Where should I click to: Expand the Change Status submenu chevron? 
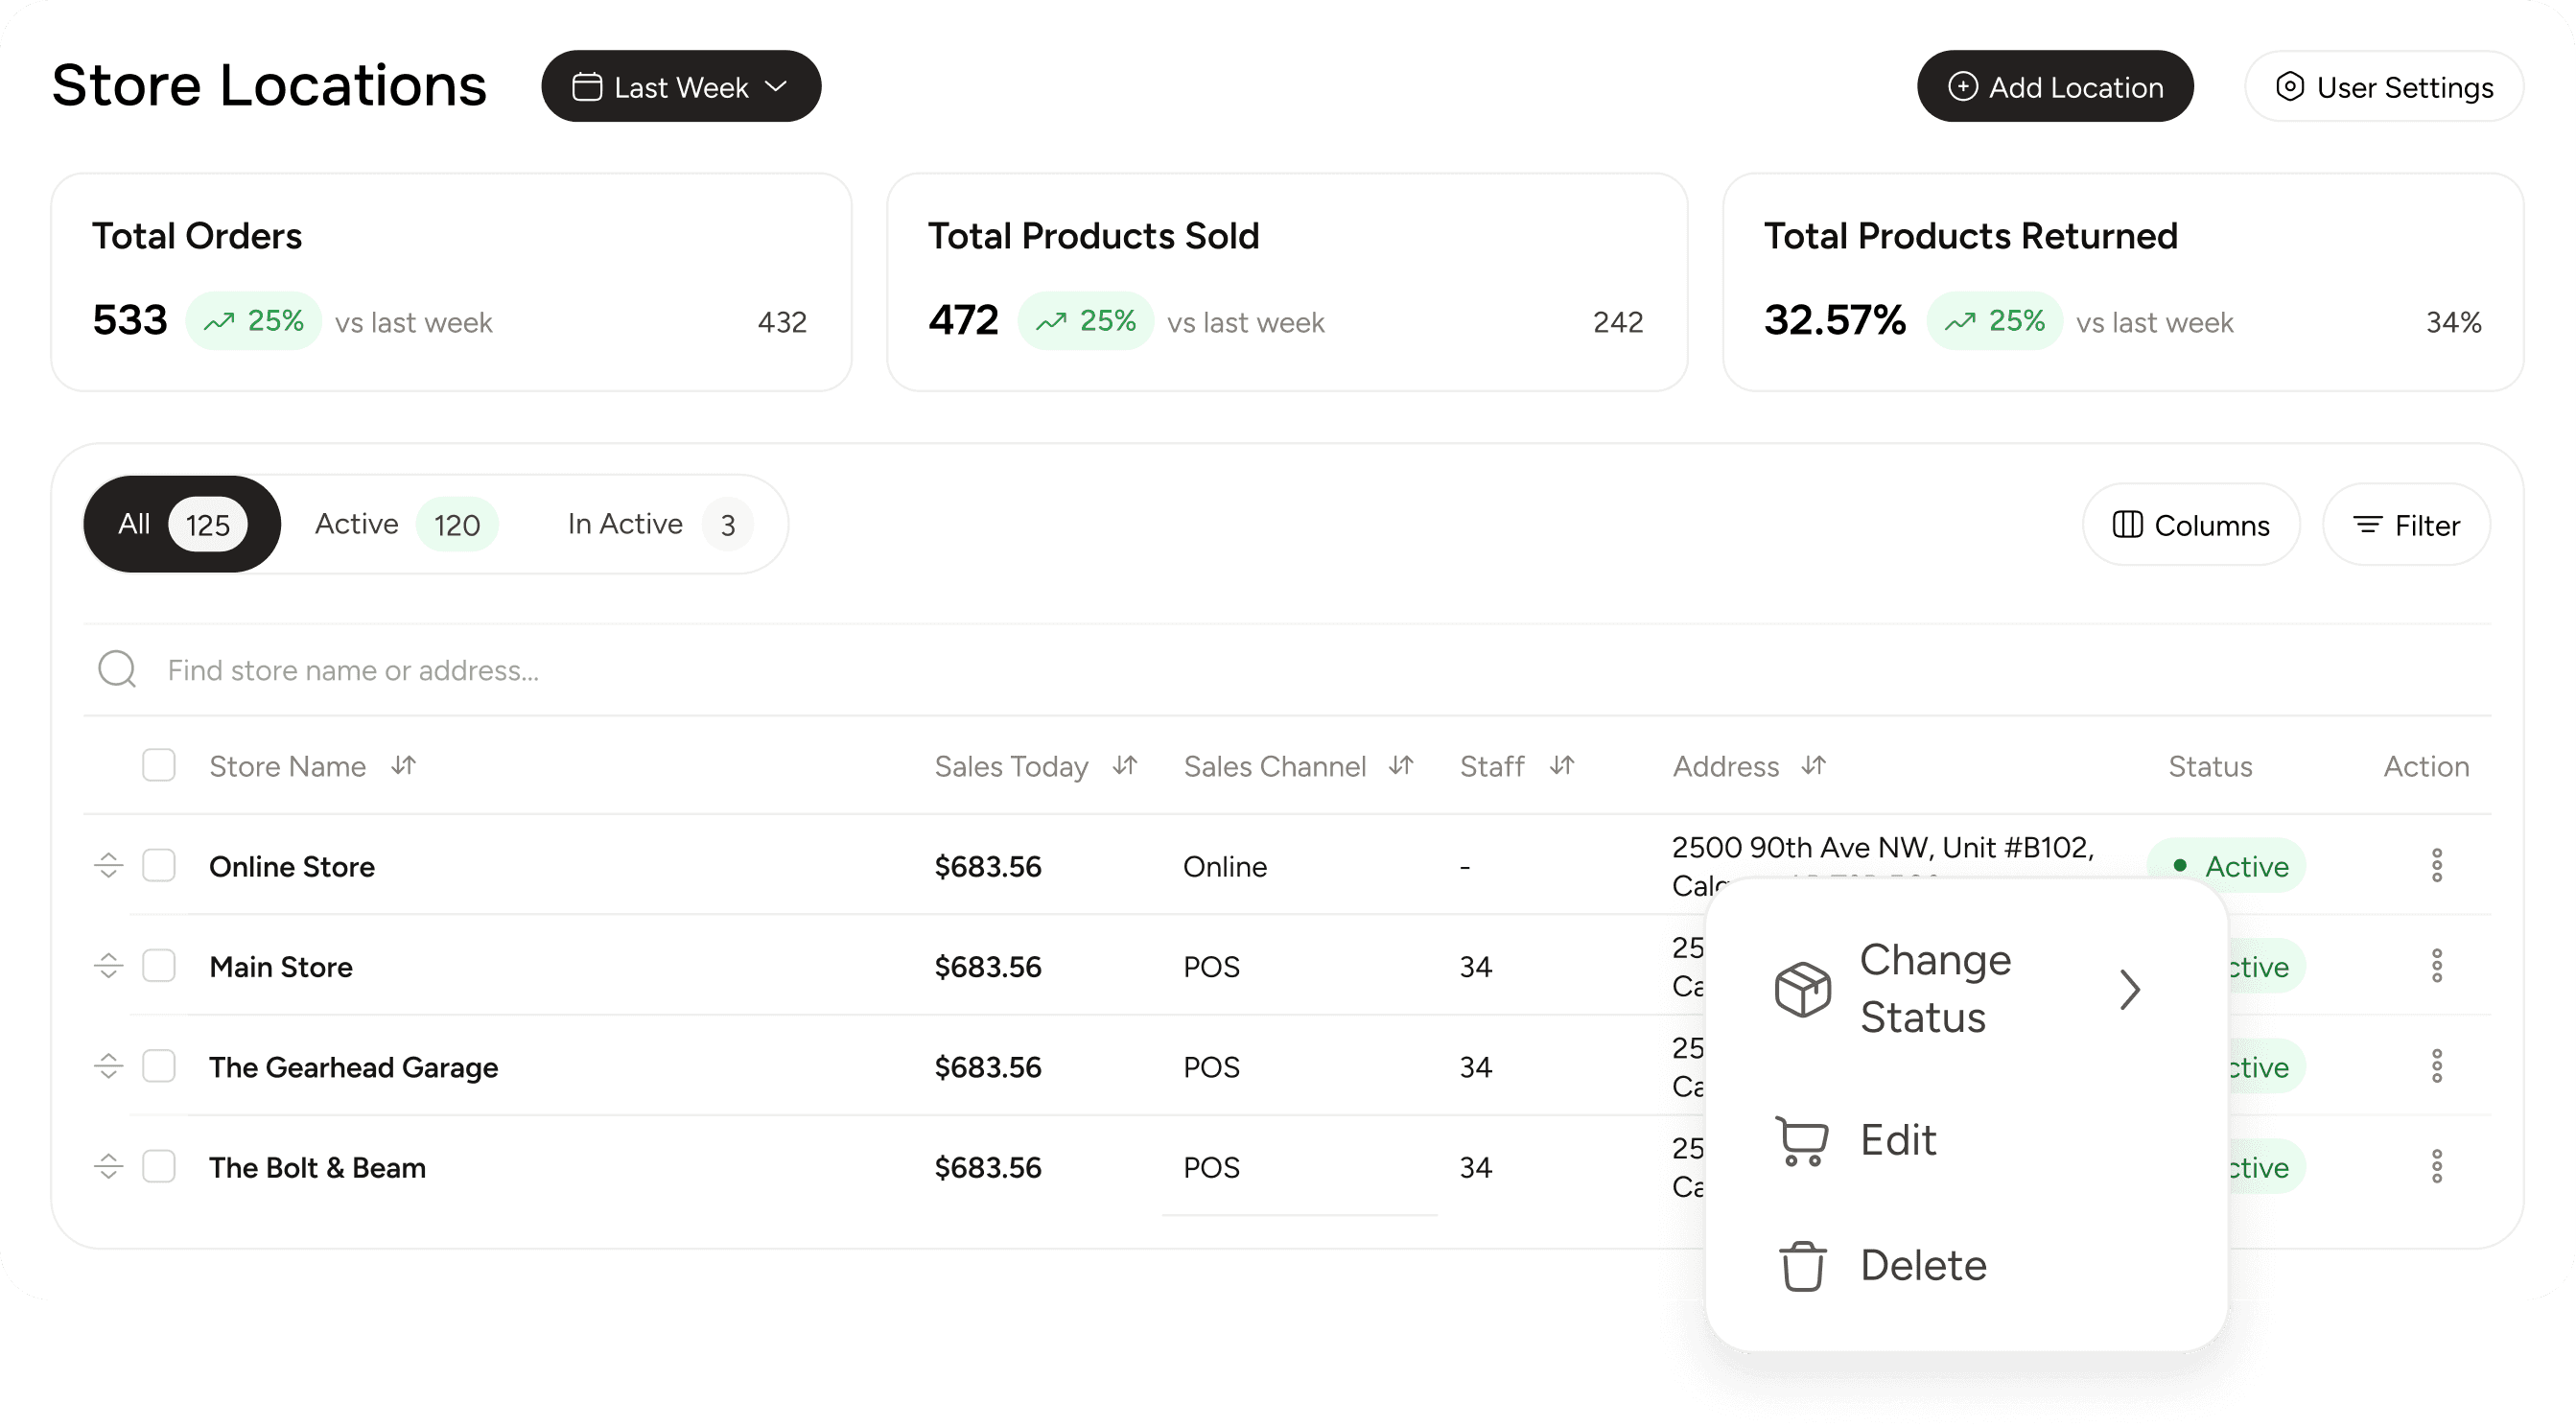tap(2130, 990)
